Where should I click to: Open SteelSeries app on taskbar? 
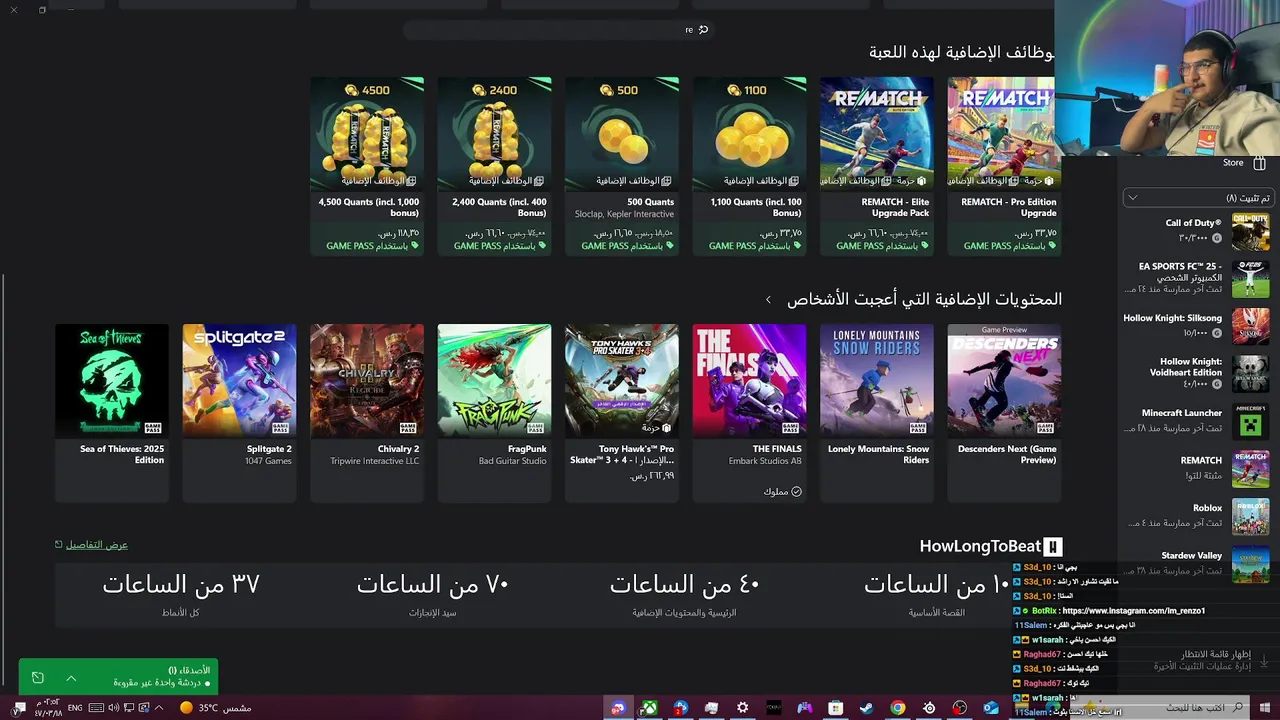click(x=929, y=708)
